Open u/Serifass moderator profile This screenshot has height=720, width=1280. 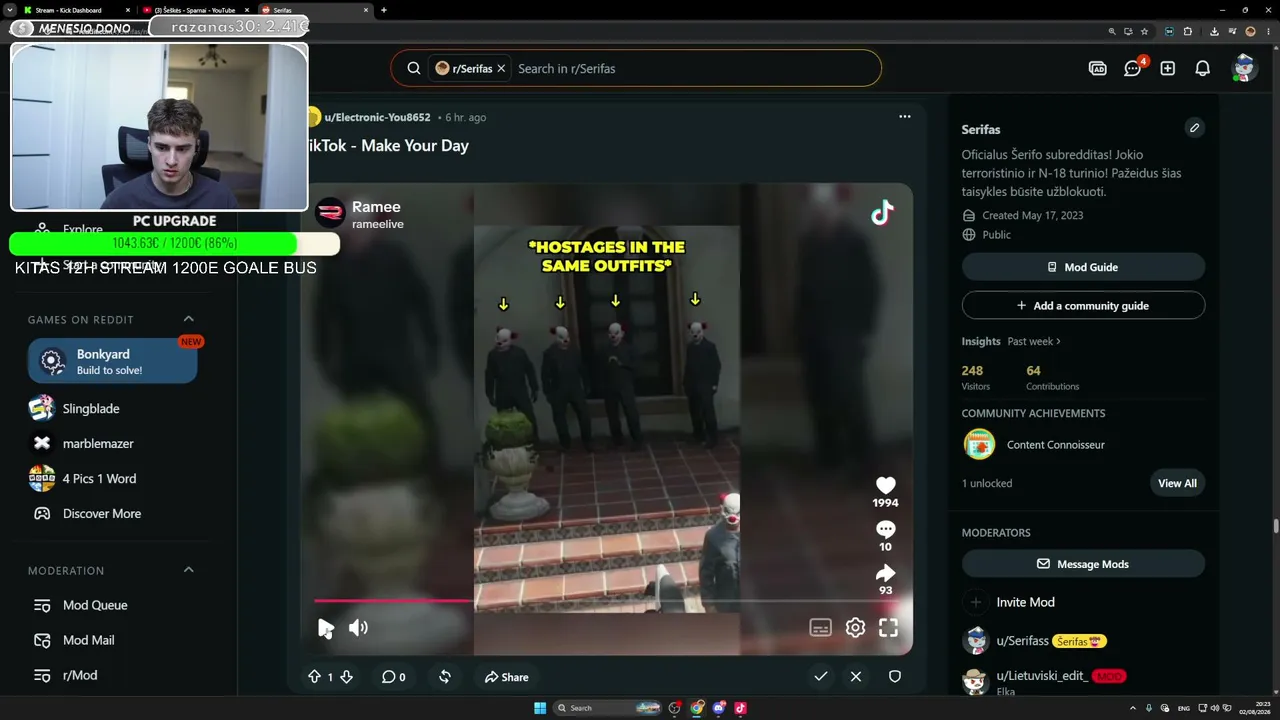click(1022, 640)
